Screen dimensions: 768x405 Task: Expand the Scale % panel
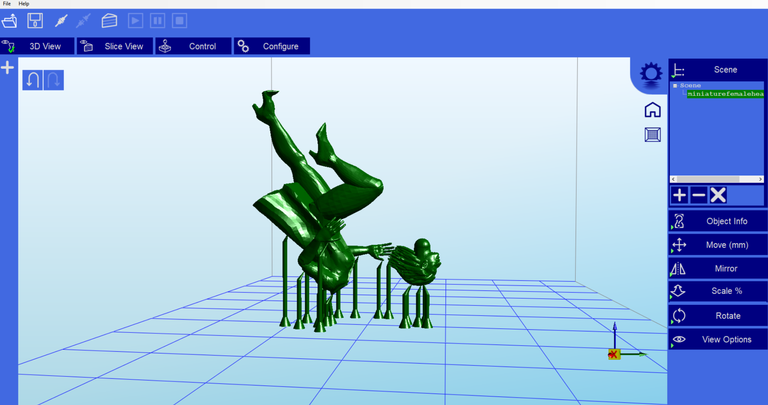click(718, 291)
